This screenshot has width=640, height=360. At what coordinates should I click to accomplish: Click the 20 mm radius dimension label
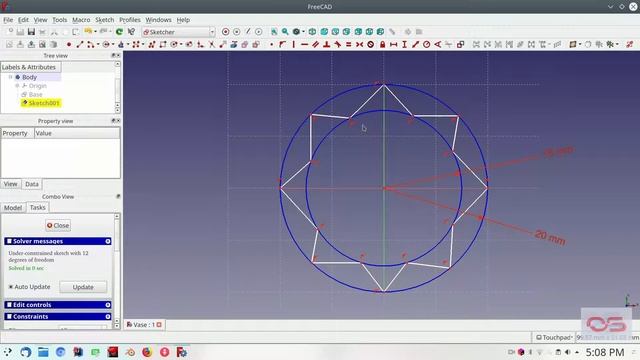point(550,238)
